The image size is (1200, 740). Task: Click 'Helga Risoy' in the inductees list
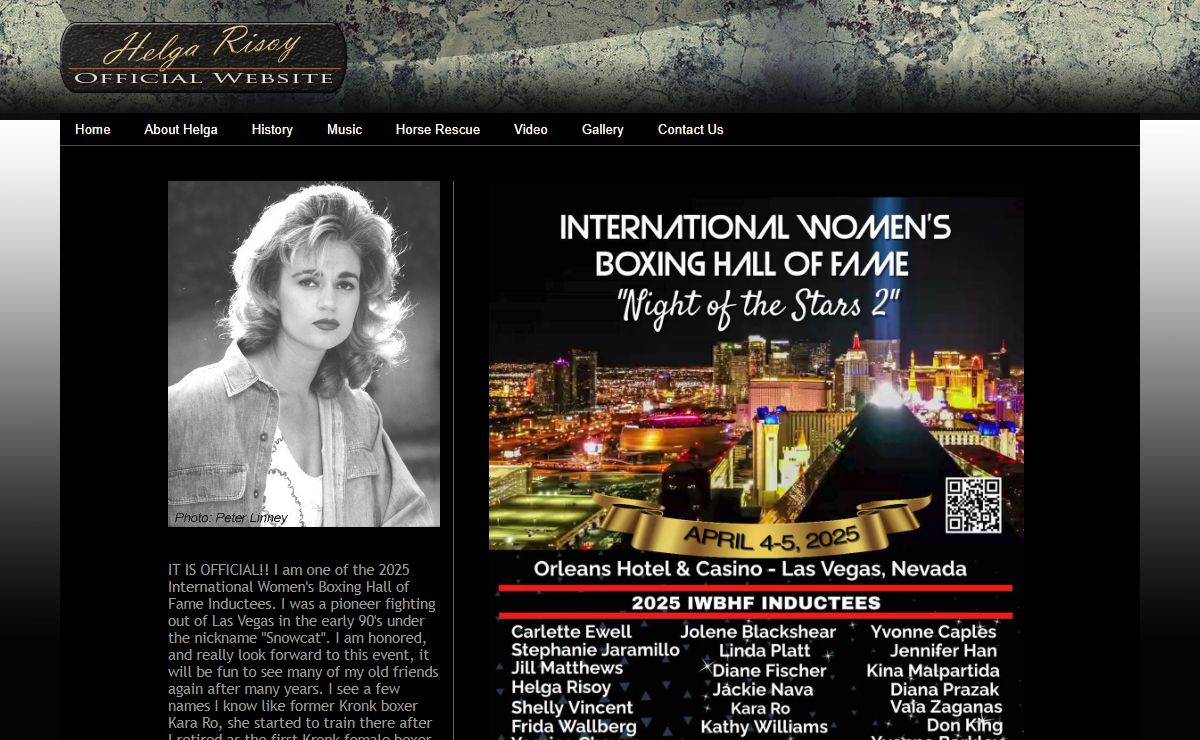(x=561, y=688)
